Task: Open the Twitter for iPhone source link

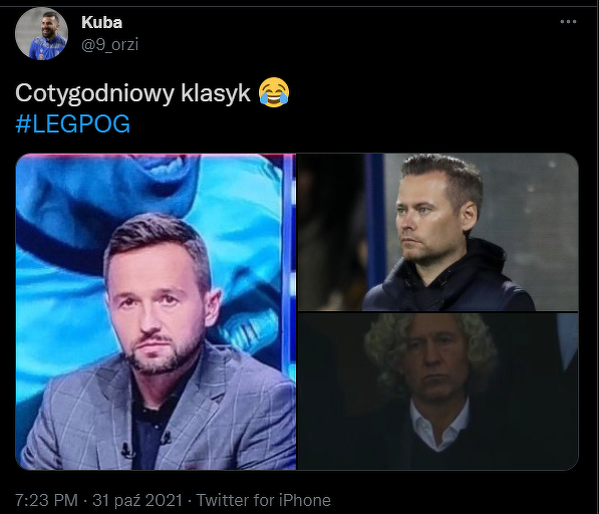Action: point(264,500)
